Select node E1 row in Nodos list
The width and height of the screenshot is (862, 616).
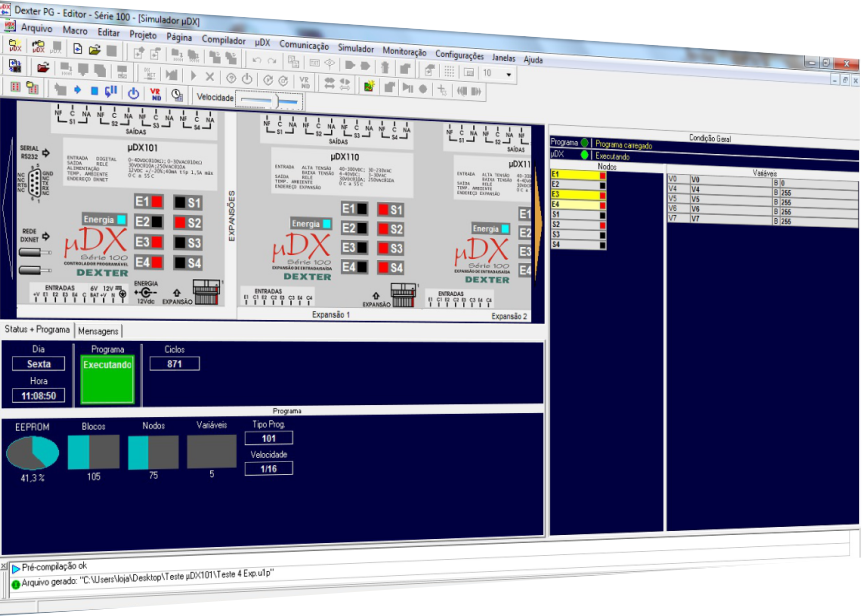point(578,175)
